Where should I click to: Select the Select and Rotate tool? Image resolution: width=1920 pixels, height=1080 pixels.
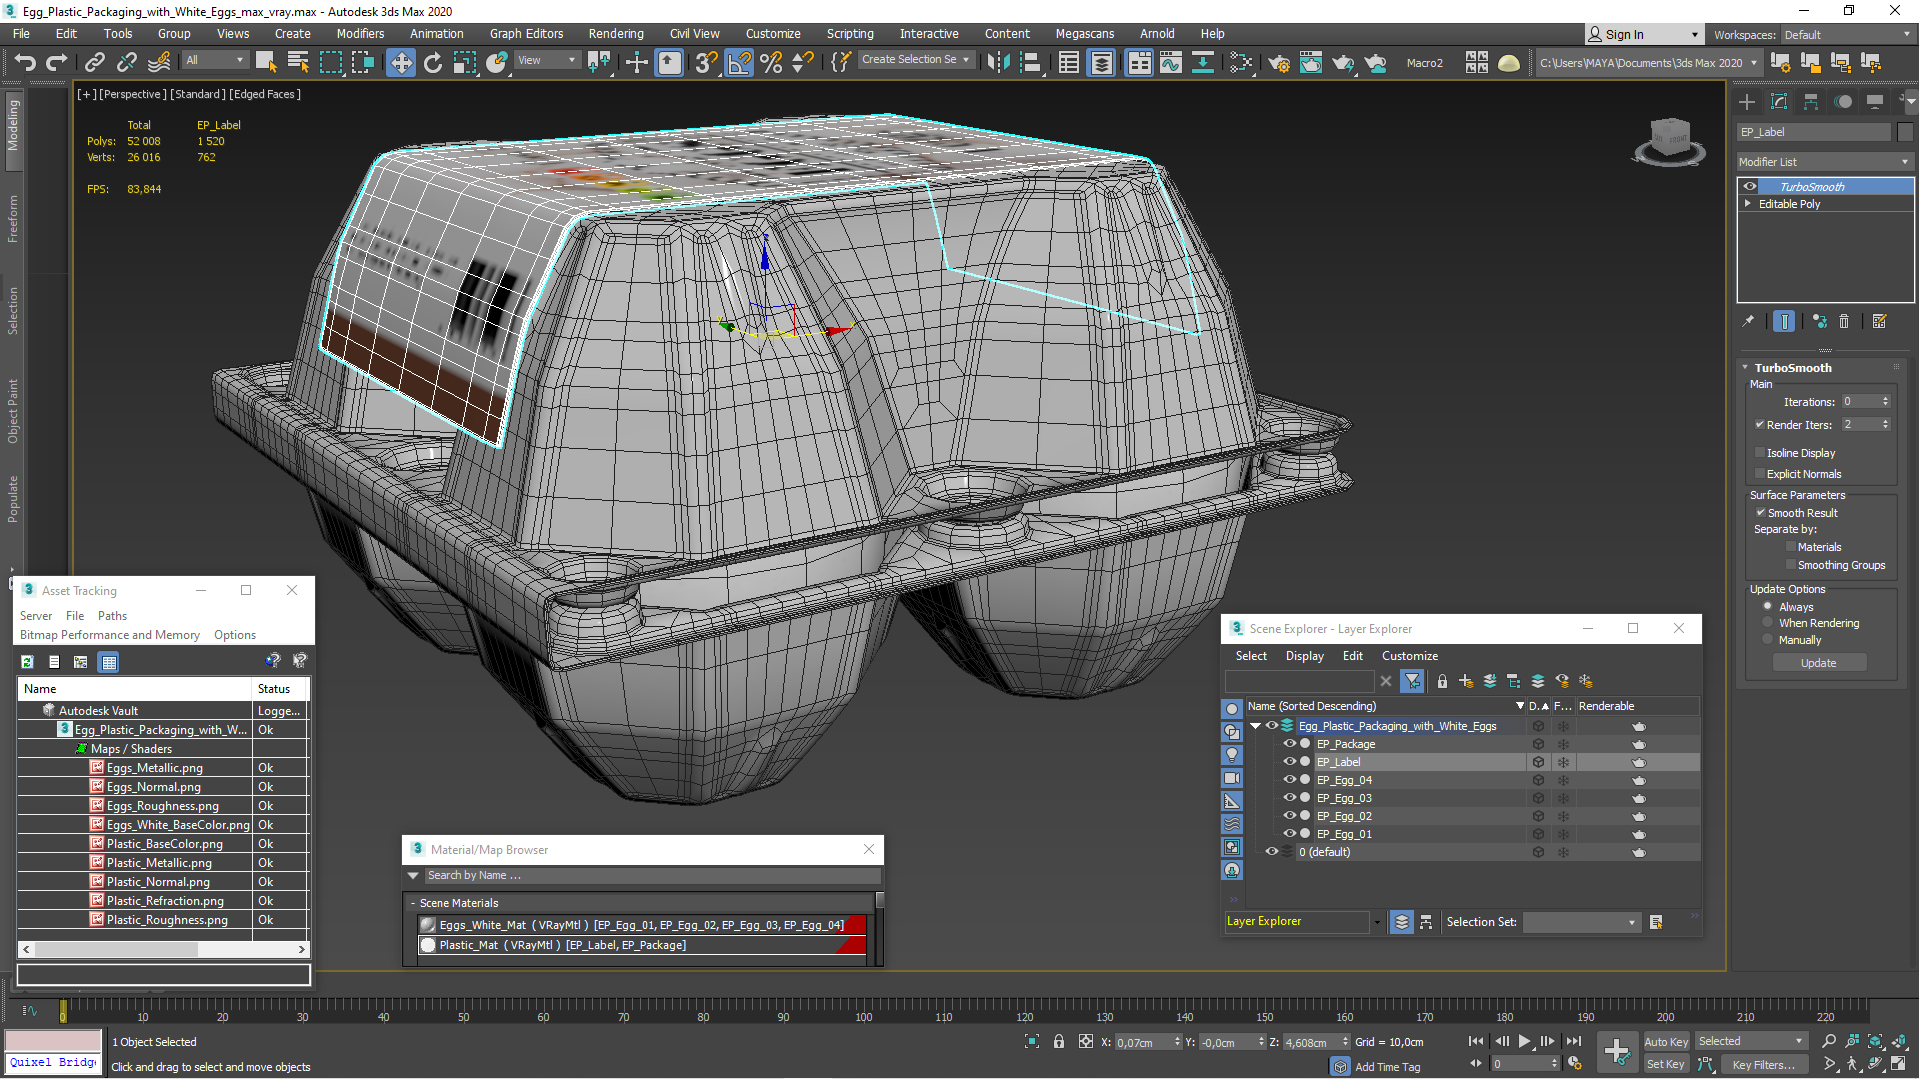pos(432,62)
